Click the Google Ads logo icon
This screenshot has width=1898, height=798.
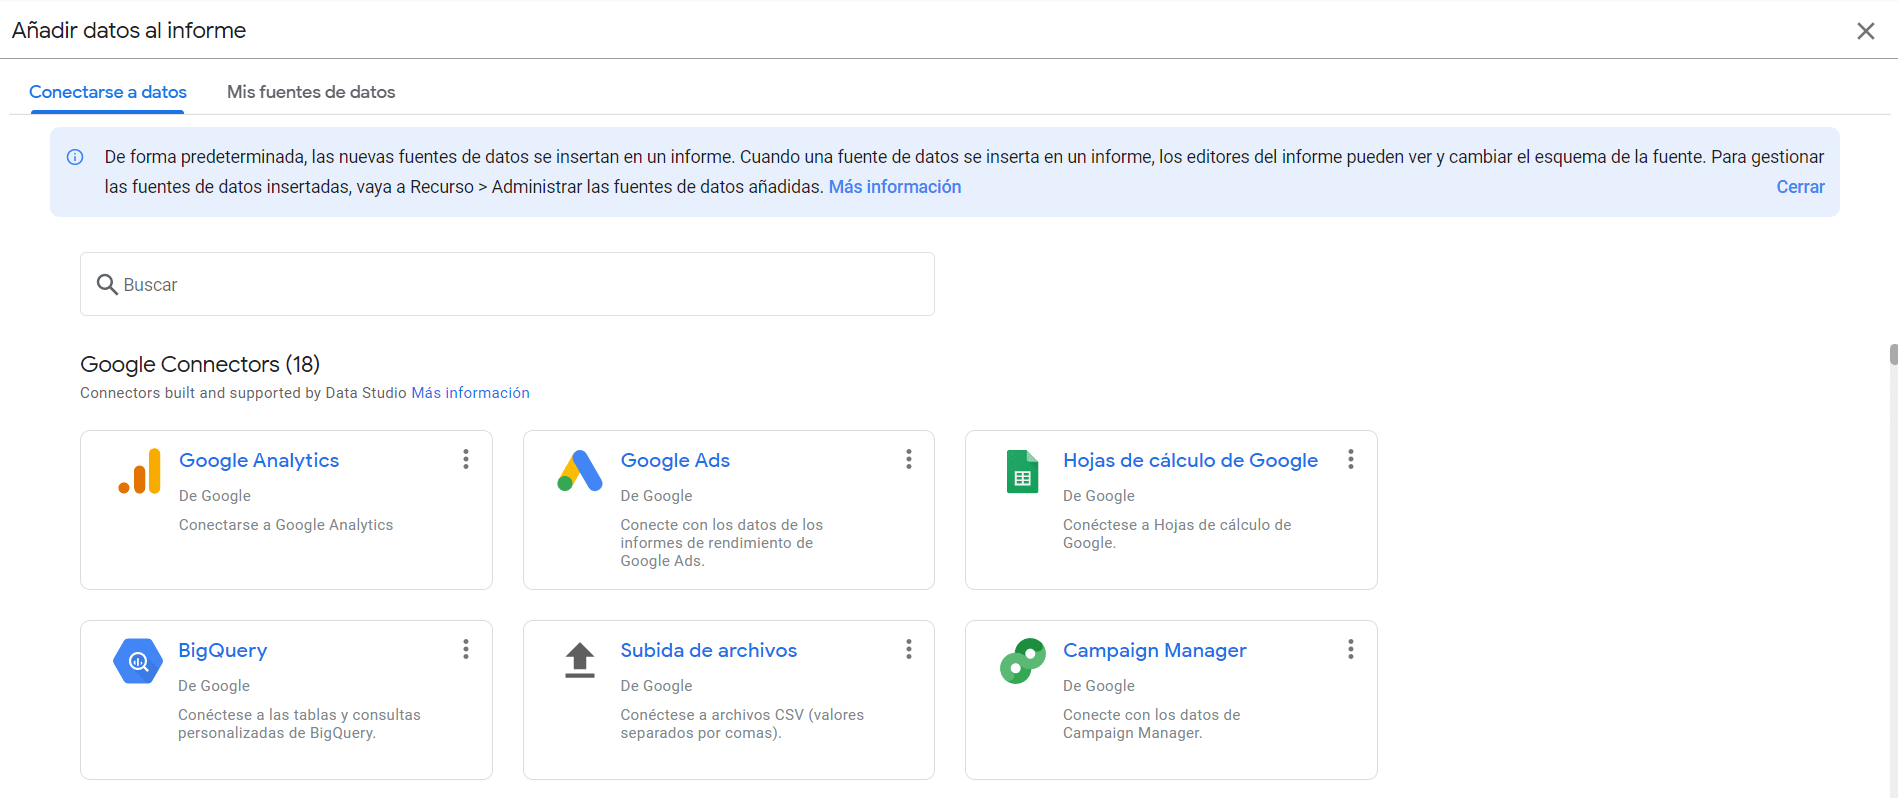tap(580, 471)
